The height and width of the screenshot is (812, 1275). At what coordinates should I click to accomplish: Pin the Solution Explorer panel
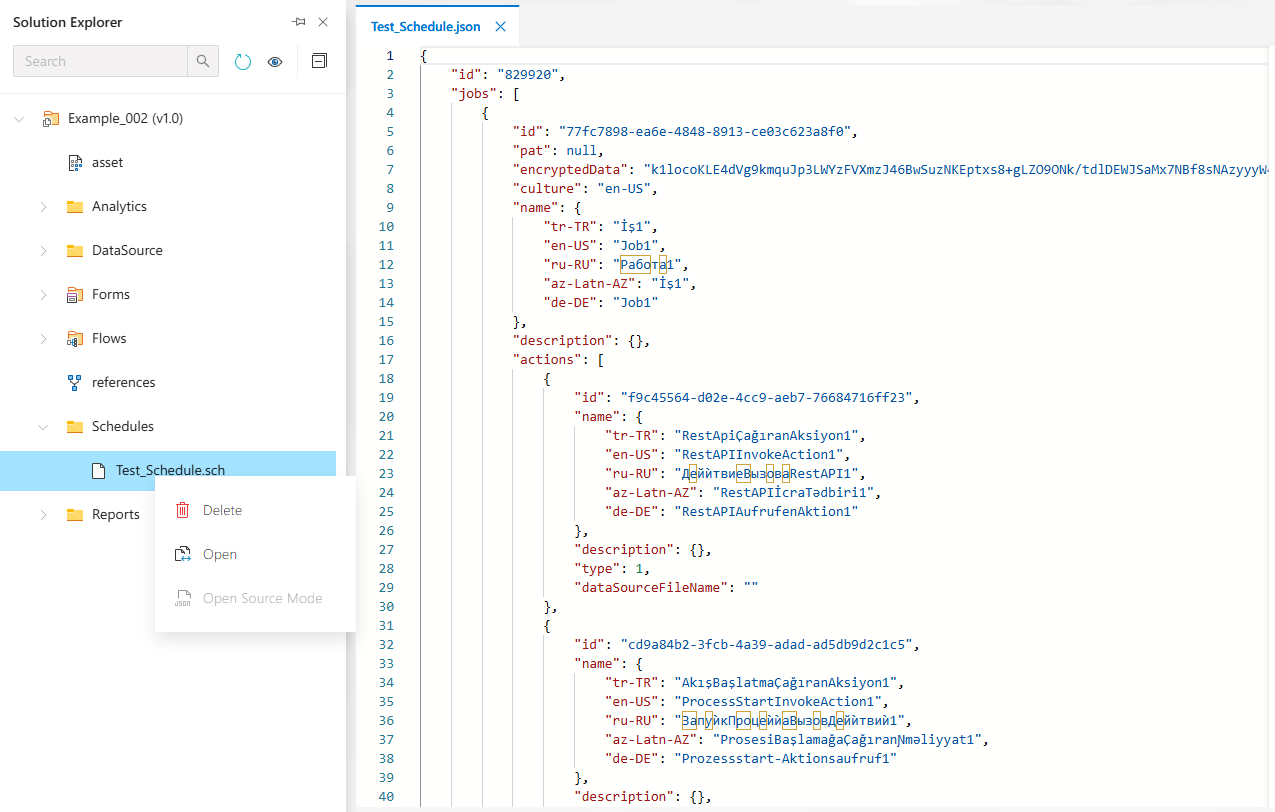(x=298, y=22)
